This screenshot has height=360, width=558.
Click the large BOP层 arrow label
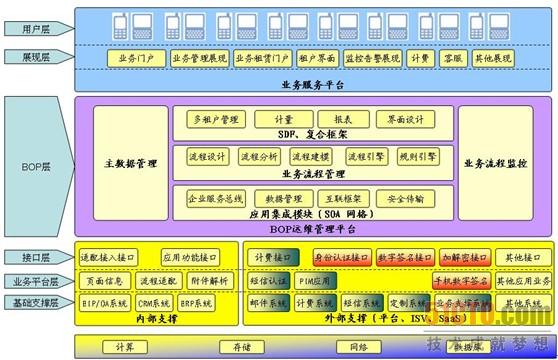tap(39, 166)
